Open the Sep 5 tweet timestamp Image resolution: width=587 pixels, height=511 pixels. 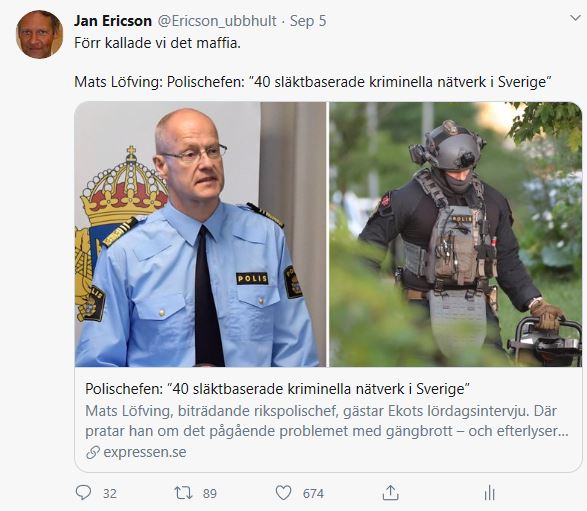click(x=308, y=21)
